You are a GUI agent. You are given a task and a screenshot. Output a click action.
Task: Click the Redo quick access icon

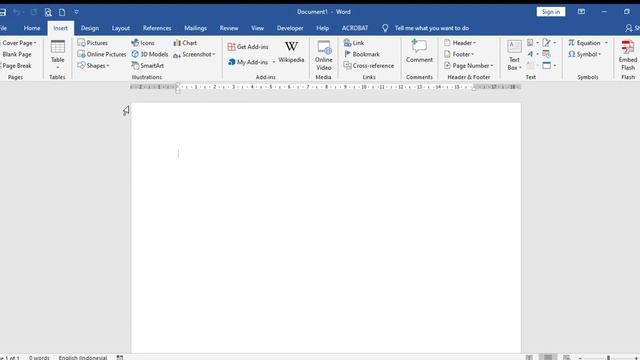(33, 12)
